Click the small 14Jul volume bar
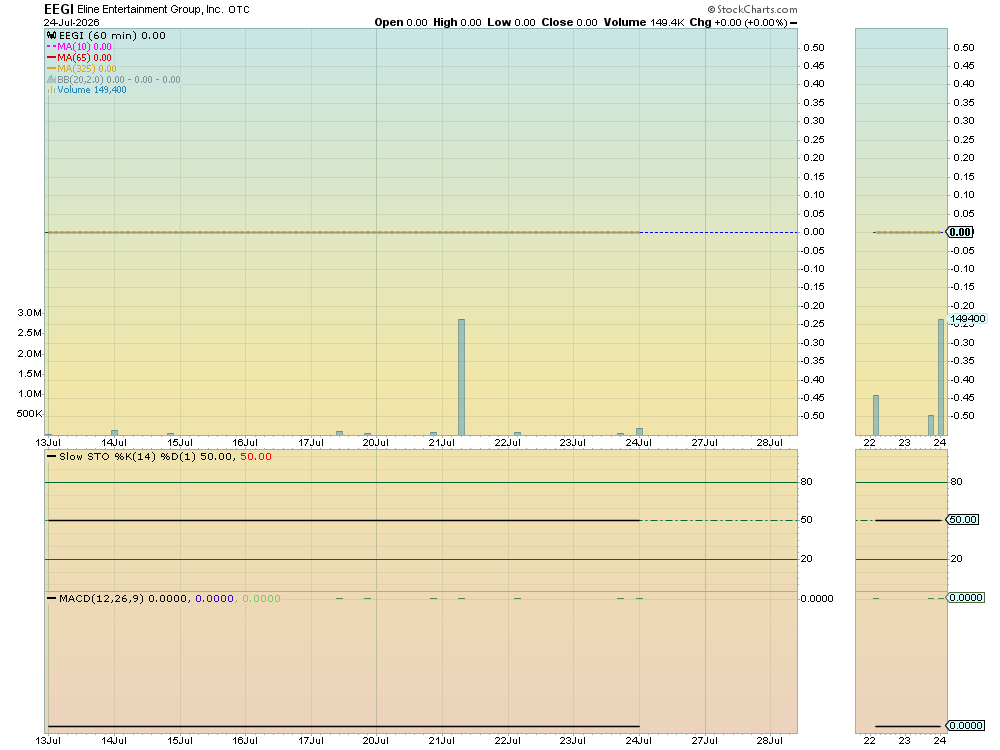Screen dimensions: 1000x750 pyautogui.click(x=115, y=432)
